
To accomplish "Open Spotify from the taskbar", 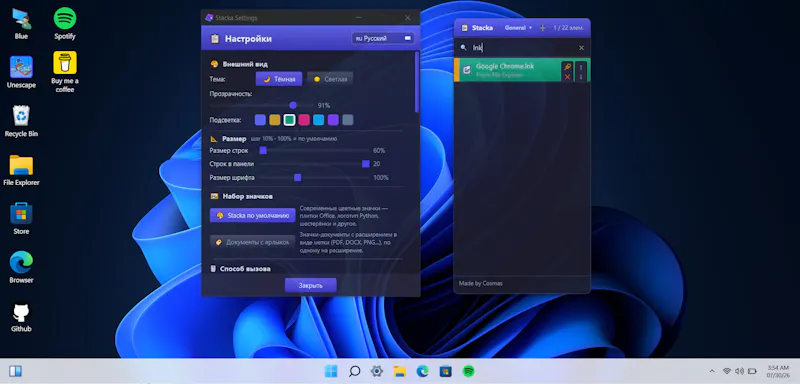I will (x=468, y=371).
